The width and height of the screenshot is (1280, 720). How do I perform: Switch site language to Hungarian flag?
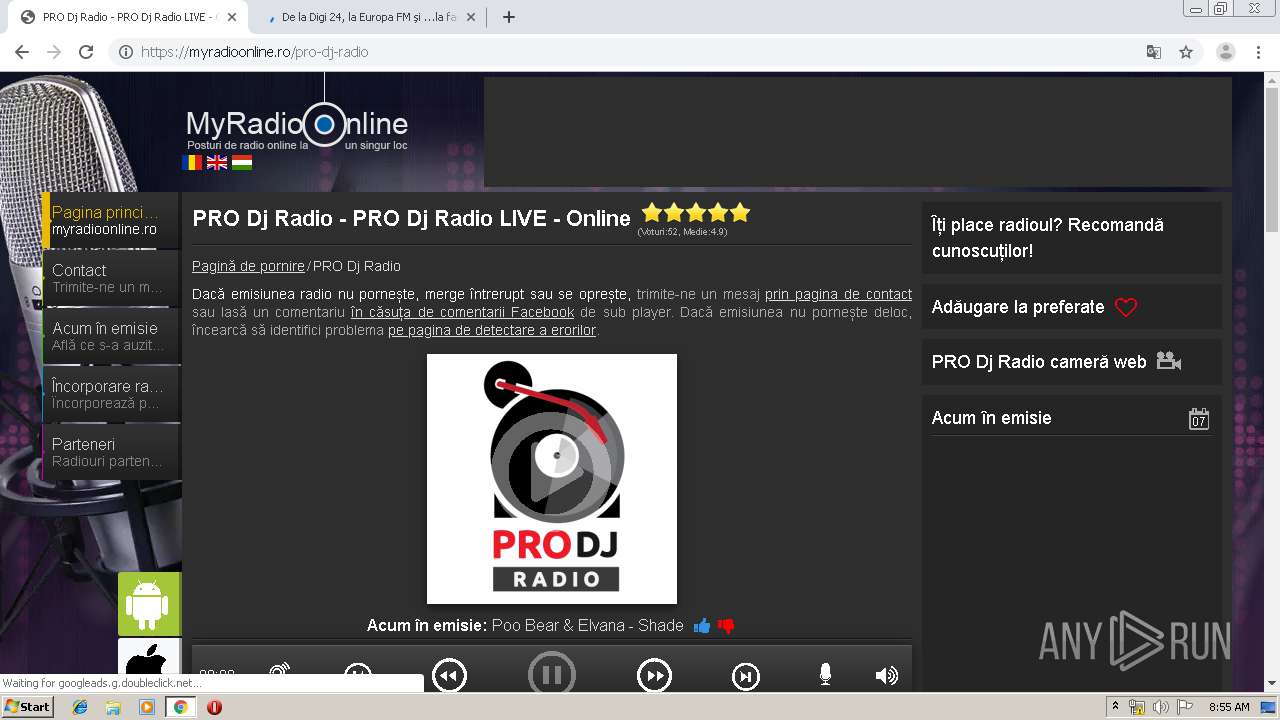(242, 162)
